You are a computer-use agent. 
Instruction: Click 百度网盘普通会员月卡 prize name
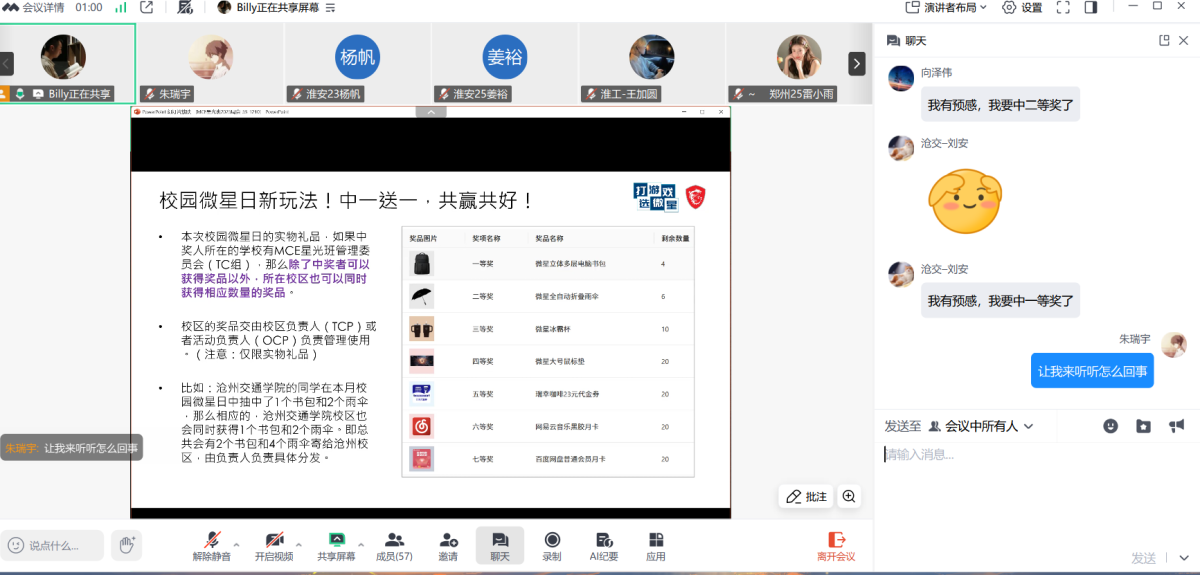(x=570, y=458)
